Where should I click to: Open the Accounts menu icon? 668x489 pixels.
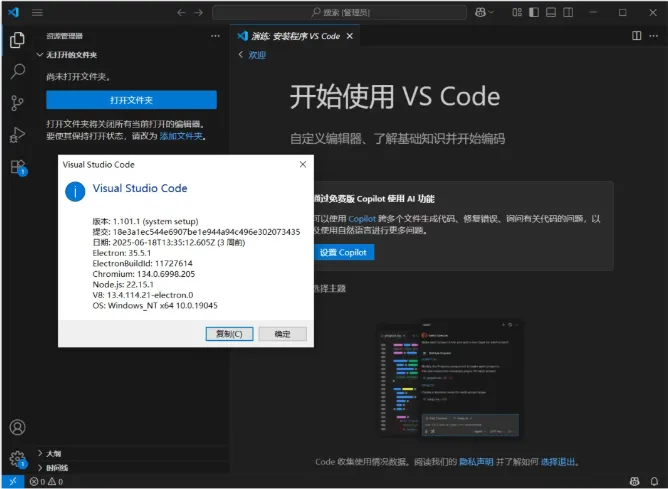(17, 427)
